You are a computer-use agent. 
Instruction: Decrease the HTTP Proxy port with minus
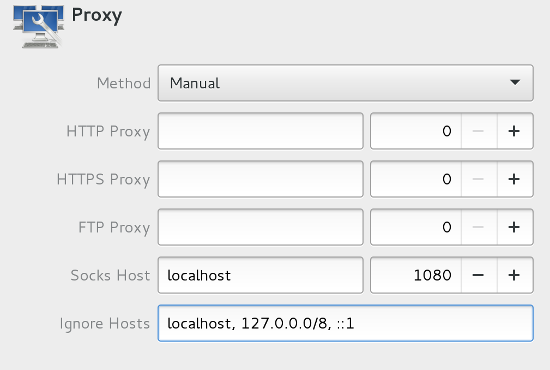[x=478, y=131]
